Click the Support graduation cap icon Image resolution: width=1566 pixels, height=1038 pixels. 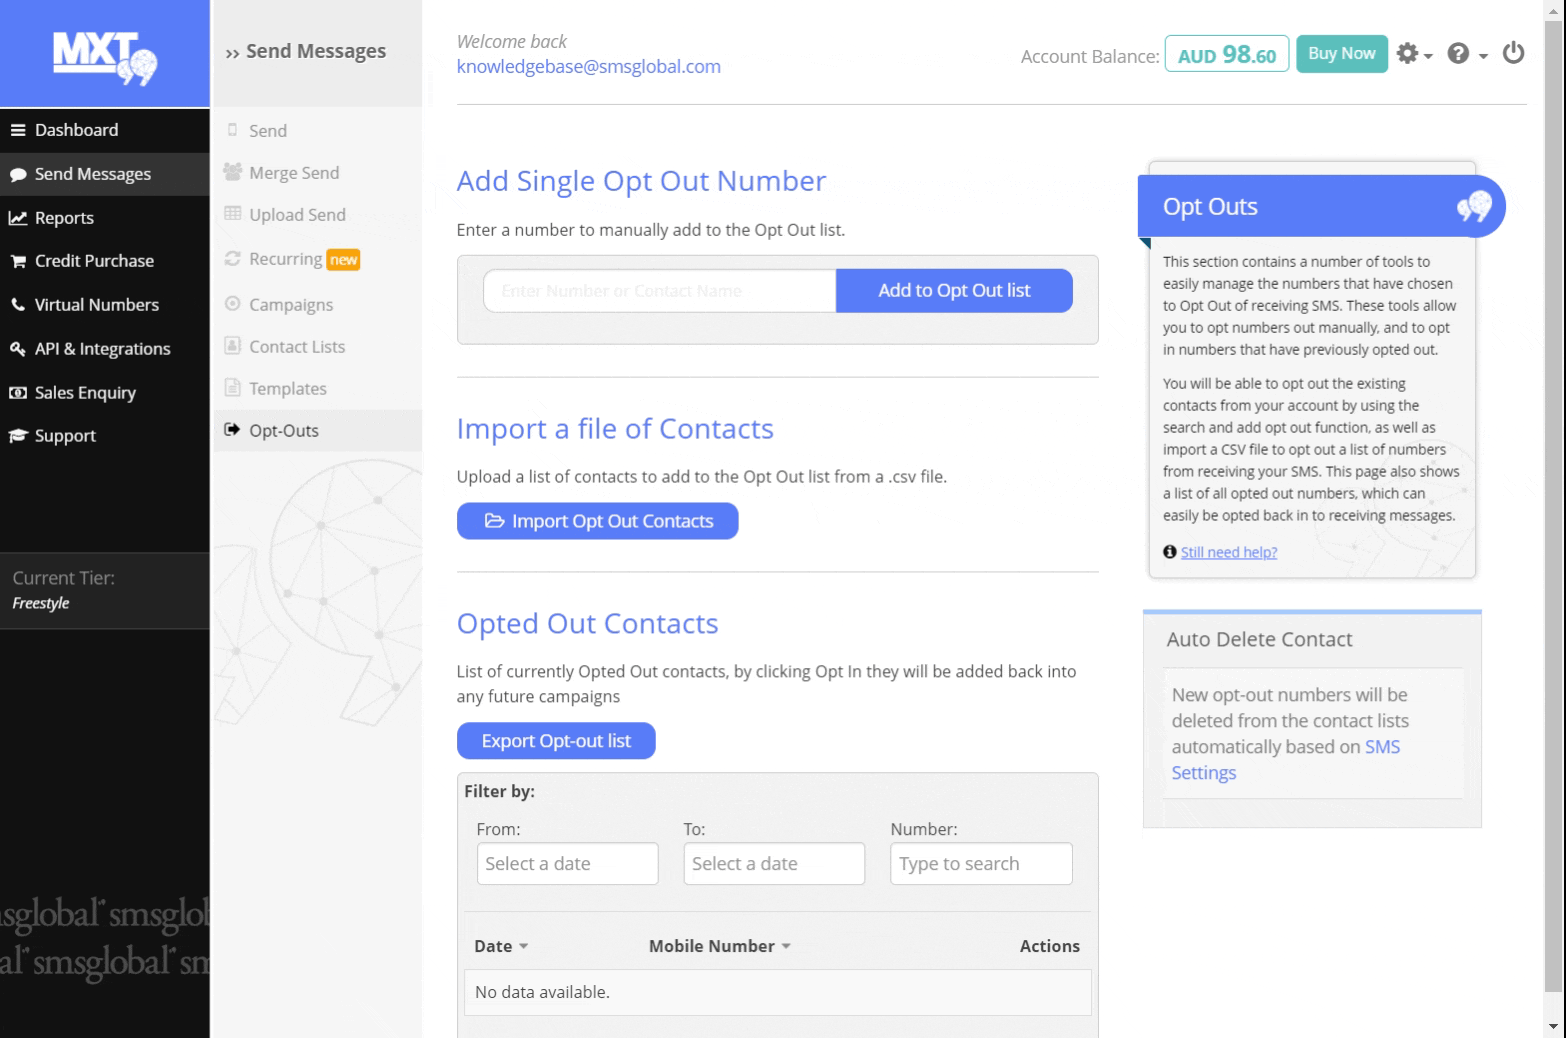pos(18,436)
